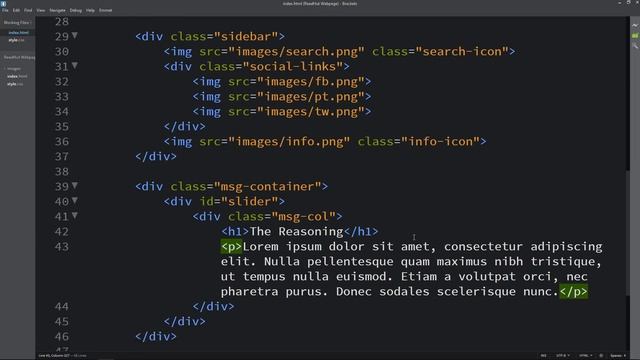
Task: Click "images/tw.png" on line 34
Action: click(311, 111)
